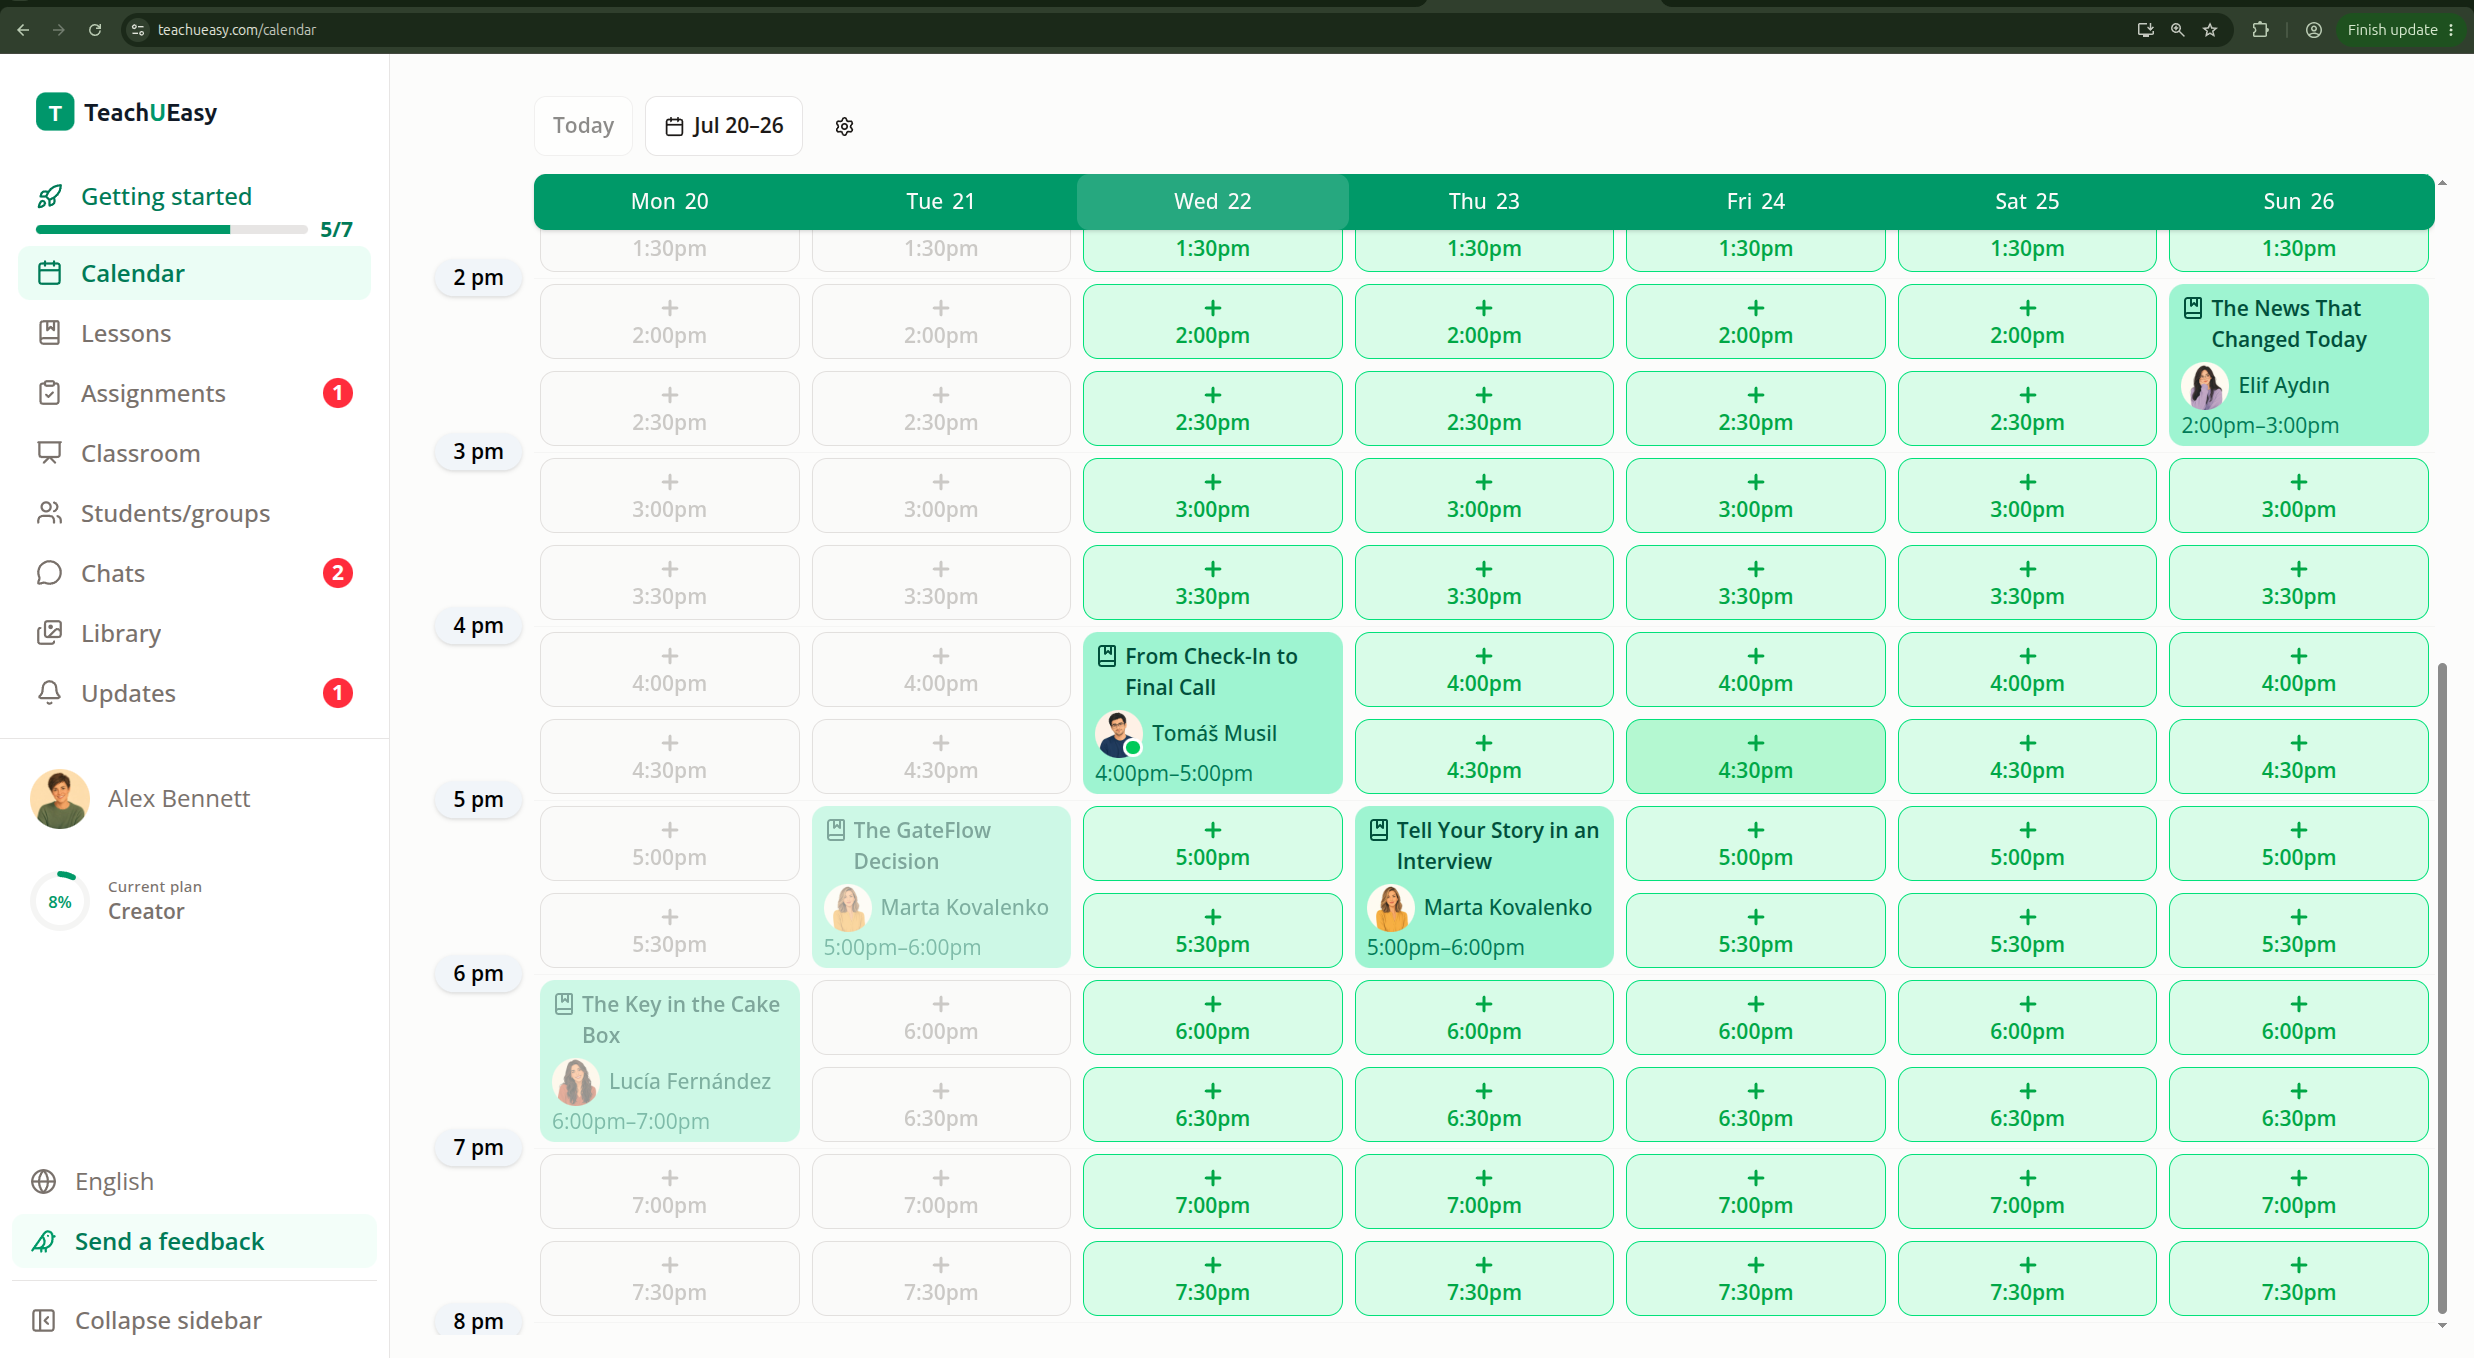2474x1358 pixels.
Task: Click the Chats unread badge showing 2
Action: point(338,573)
